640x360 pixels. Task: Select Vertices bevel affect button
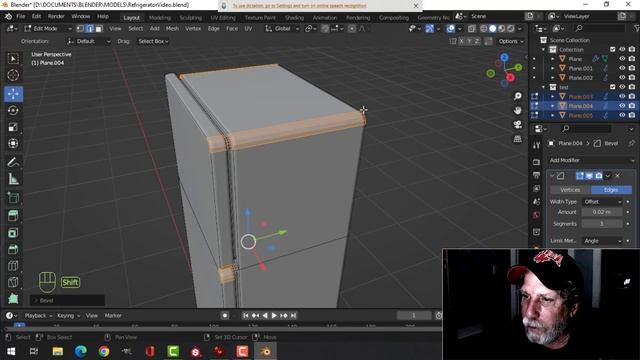click(x=570, y=190)
